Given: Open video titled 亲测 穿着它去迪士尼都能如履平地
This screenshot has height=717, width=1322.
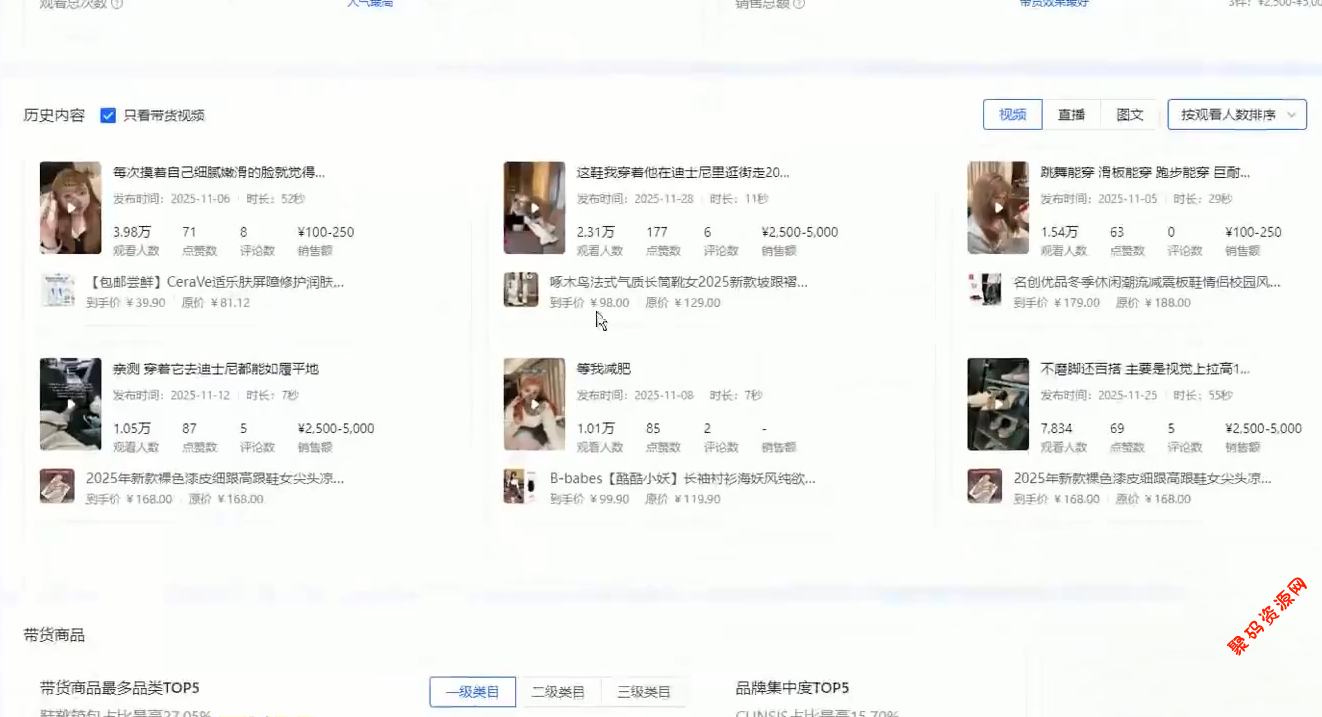Looking at the screenshot, I should click(x=215, y=369).
